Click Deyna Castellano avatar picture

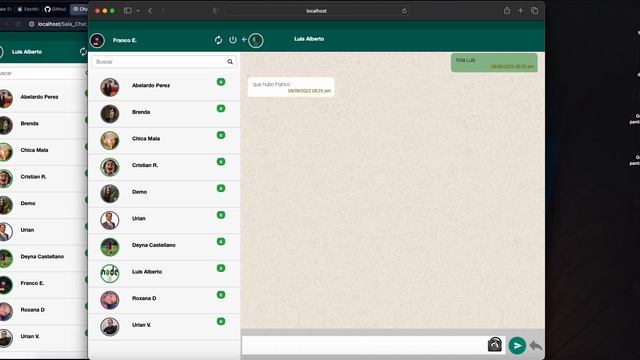(110, 247)
